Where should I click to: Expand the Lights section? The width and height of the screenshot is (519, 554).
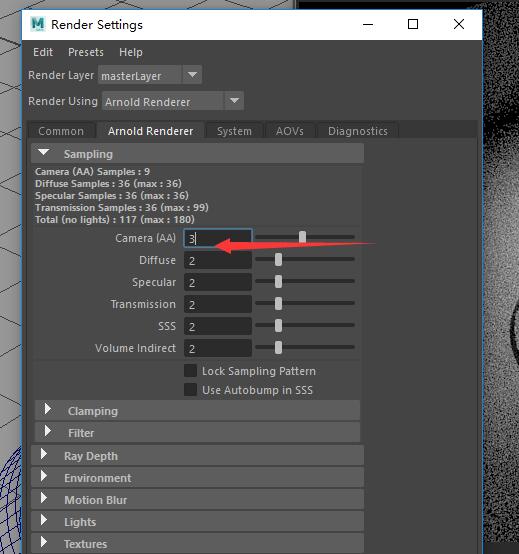[x=197, y=521]
